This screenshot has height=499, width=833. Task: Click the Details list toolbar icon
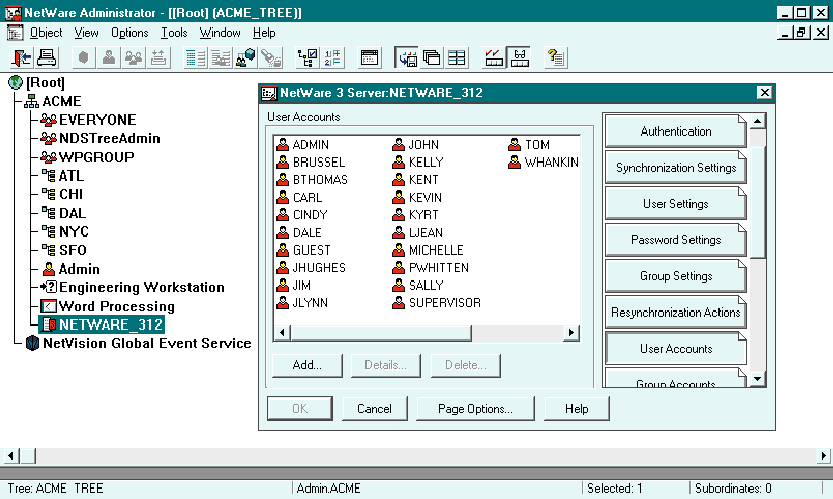point(195,57)
